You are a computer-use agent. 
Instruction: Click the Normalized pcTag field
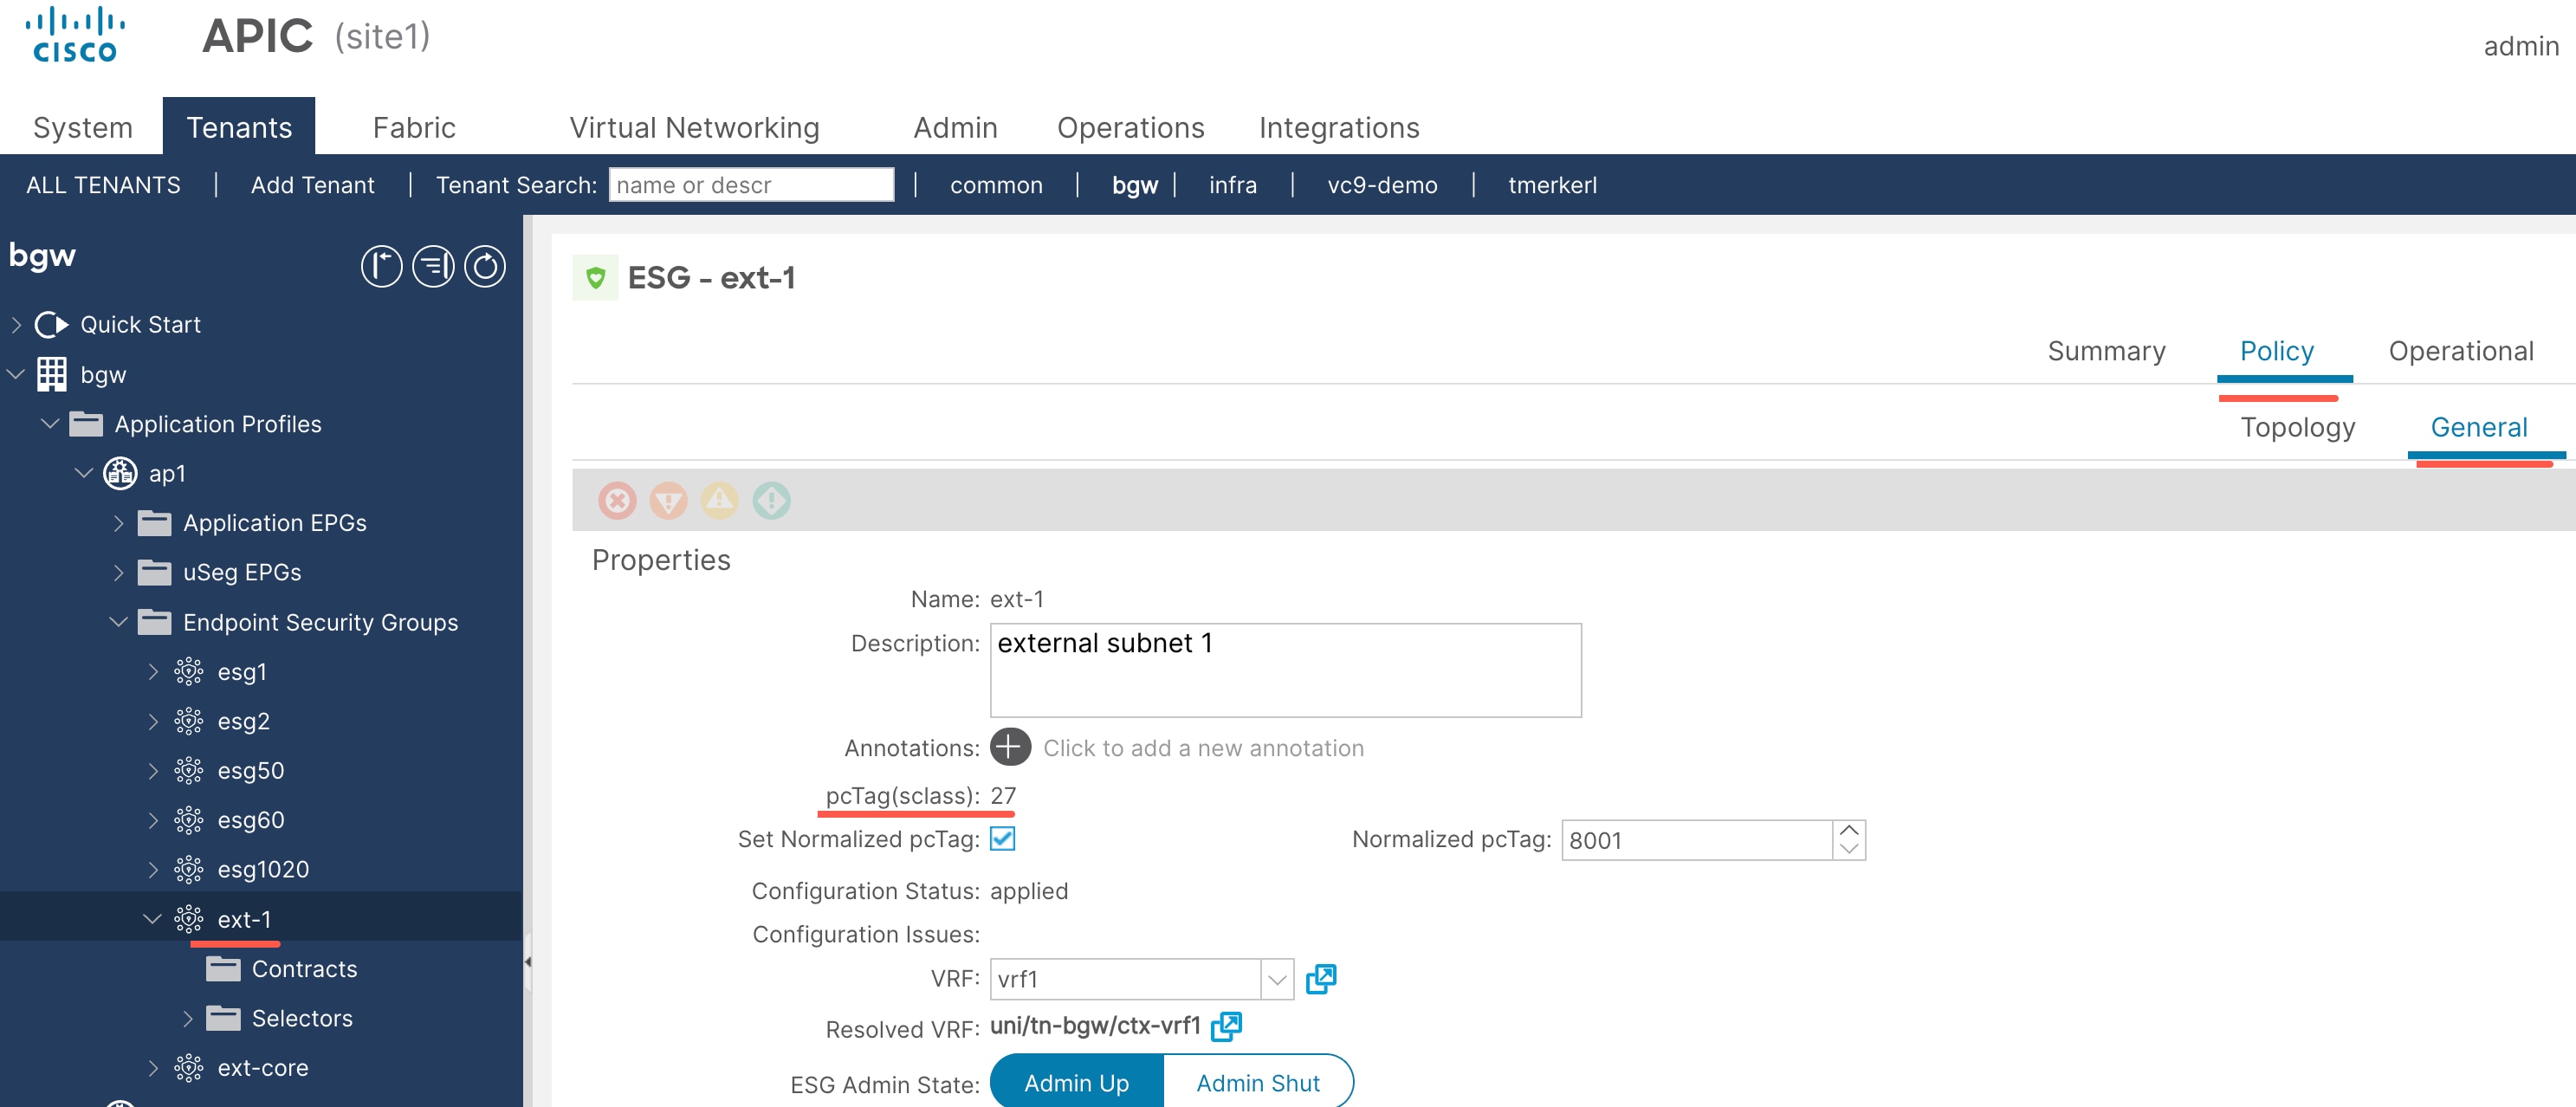(1697, 840)
